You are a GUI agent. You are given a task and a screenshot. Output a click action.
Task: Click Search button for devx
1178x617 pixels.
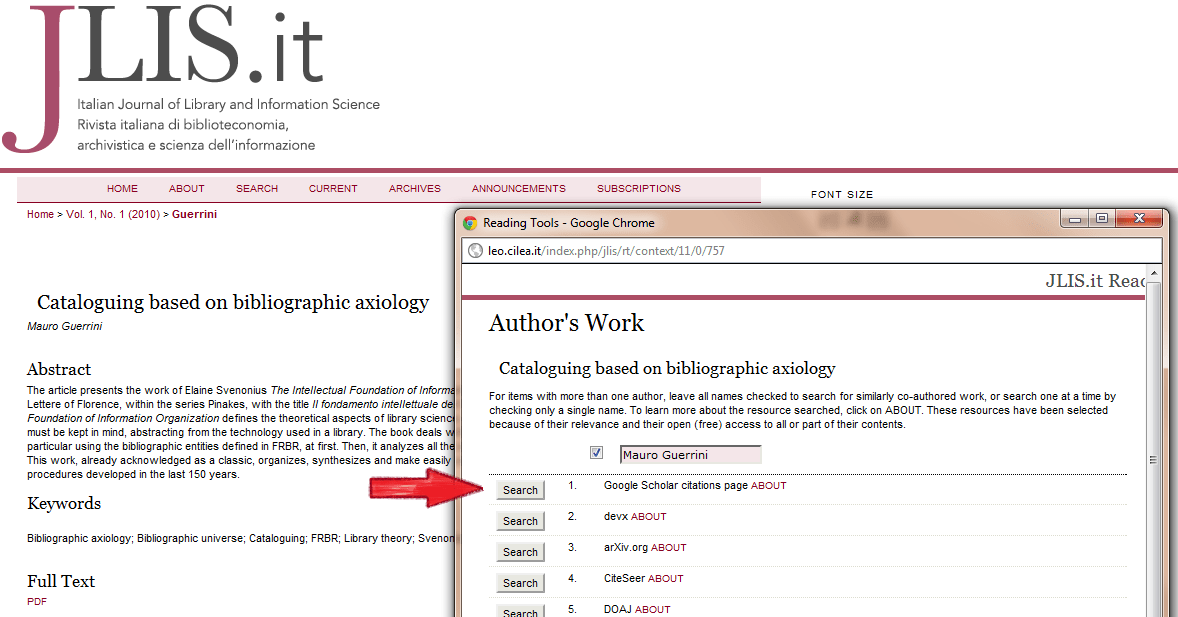[x=520, y=521]
